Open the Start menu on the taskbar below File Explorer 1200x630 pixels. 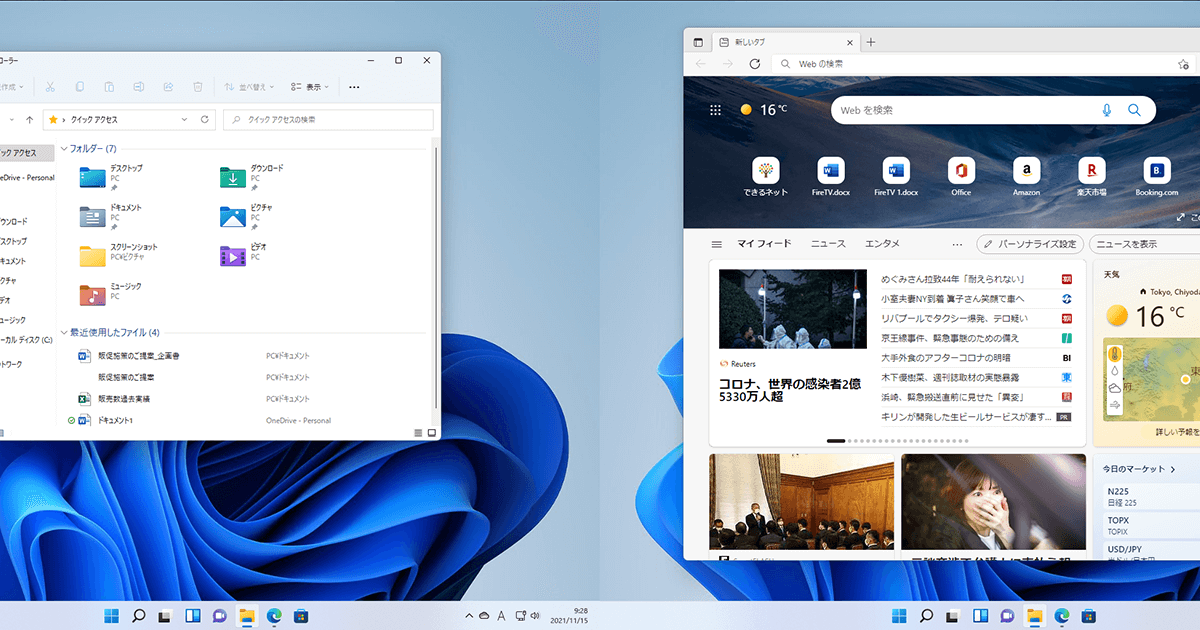click(112, 616)
